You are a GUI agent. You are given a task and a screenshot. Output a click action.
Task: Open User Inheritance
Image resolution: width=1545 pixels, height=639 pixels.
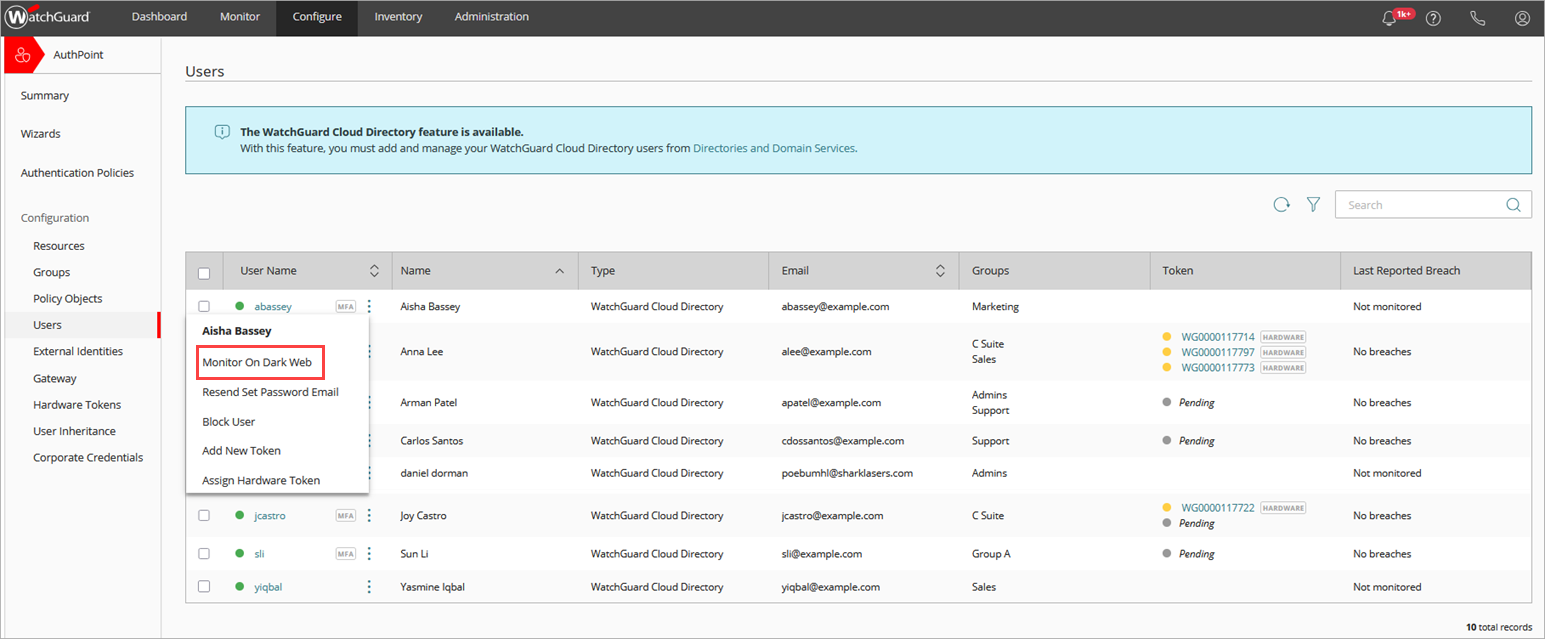[74, 431]
